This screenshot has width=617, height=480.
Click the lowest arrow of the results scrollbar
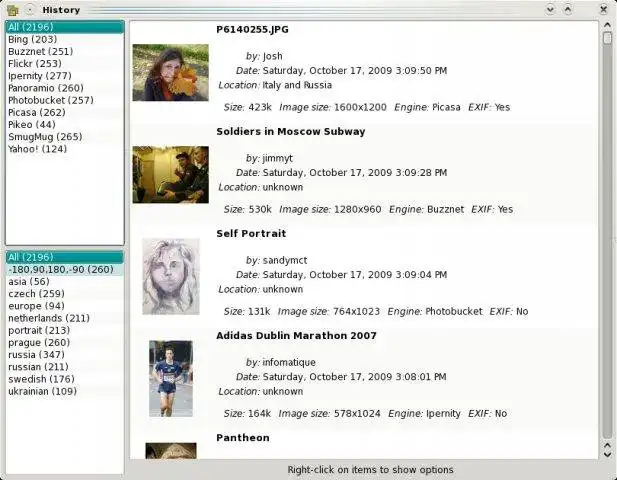click(x=607, y=454)
